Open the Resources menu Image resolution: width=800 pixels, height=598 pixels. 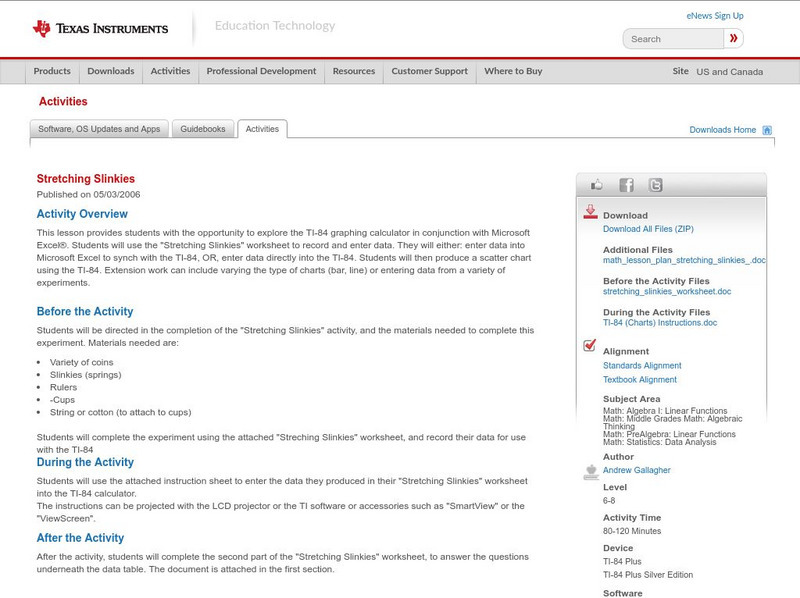tap(354, 71)
